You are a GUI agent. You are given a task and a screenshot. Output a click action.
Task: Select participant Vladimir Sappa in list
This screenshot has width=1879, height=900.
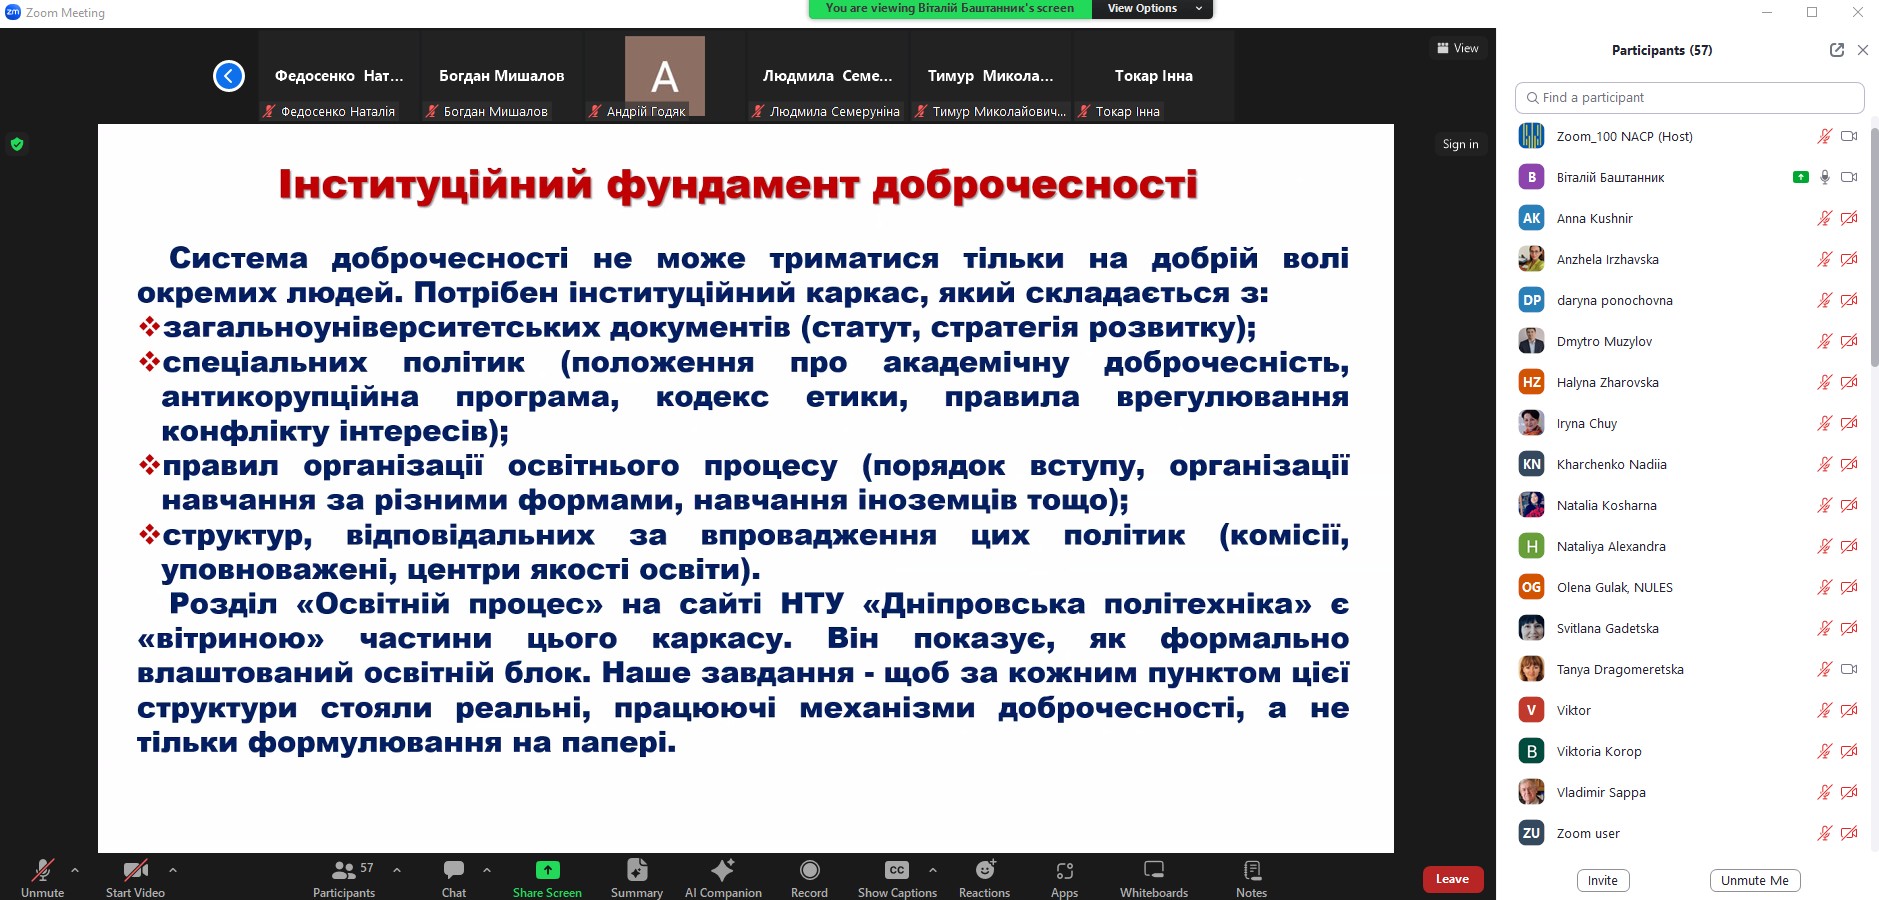[x=1690, y=792]
